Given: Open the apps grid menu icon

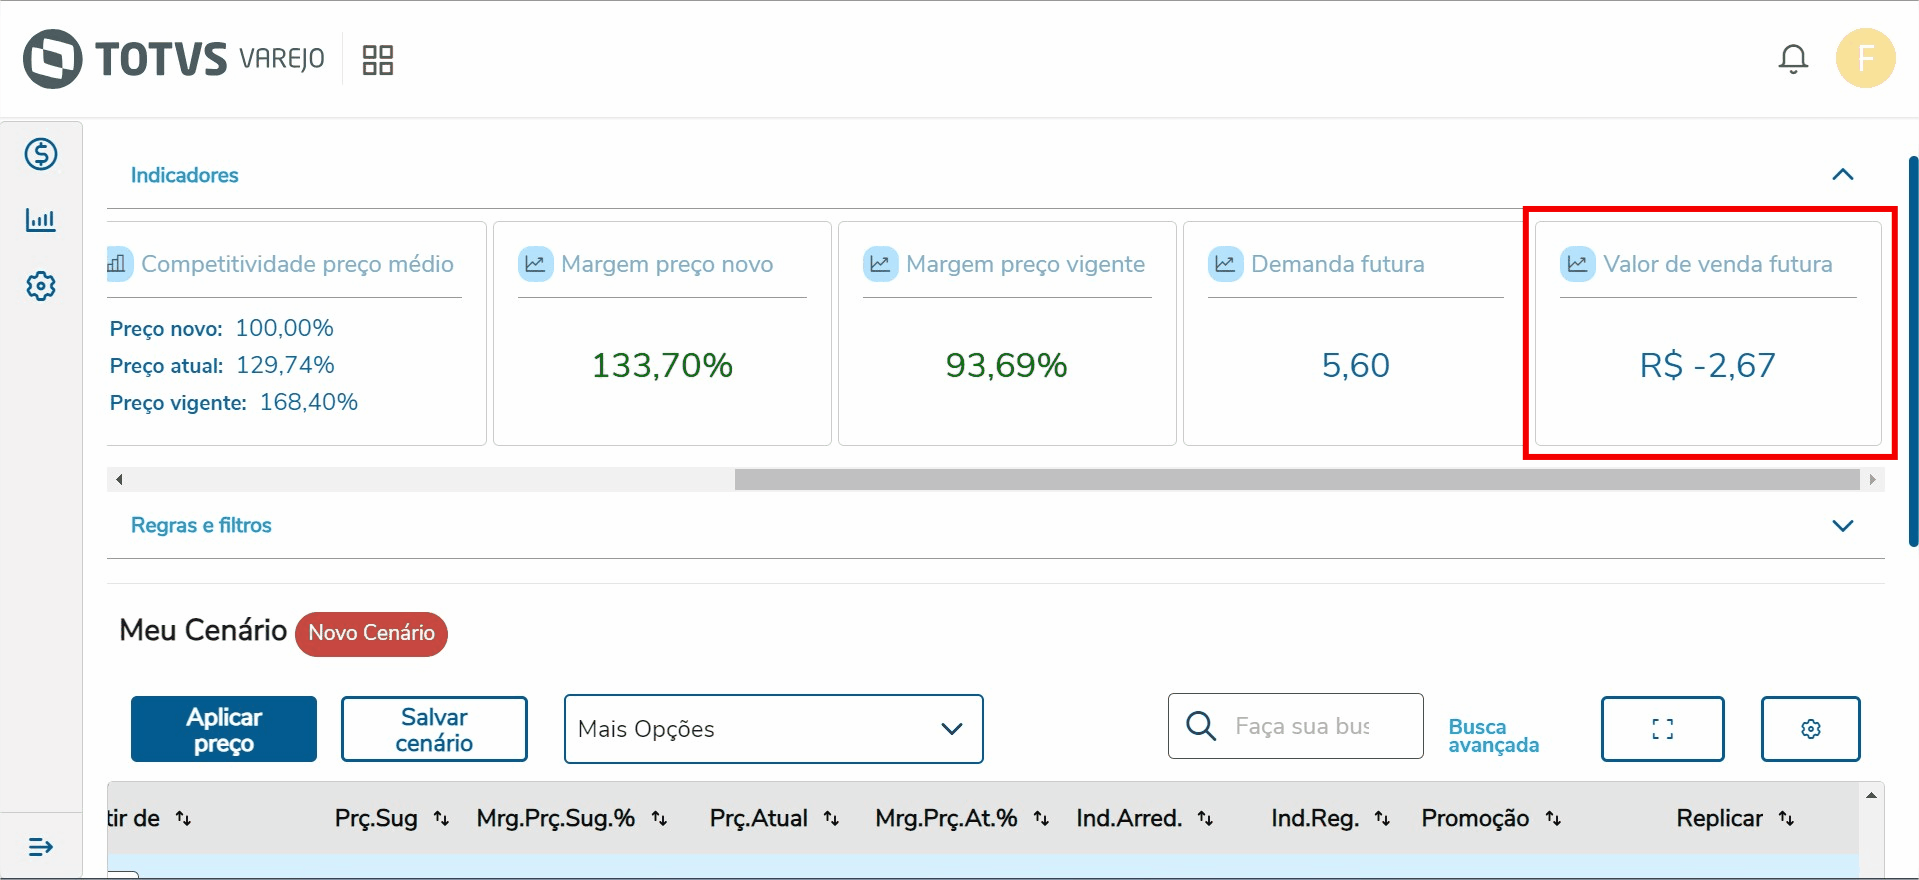Looking at the screenshot, I should (377, 60).
